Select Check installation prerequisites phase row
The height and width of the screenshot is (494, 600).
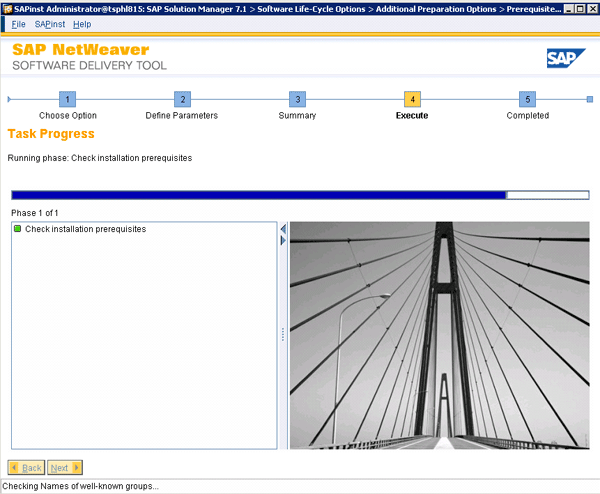pos(144,229)
